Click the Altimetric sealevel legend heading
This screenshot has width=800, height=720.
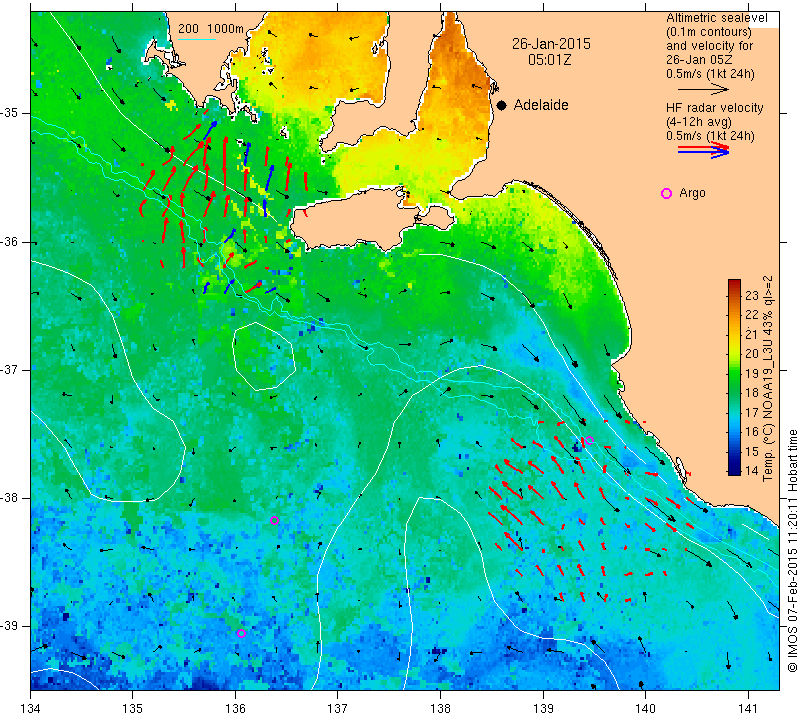pyautogui.click(x=716, y=18)
